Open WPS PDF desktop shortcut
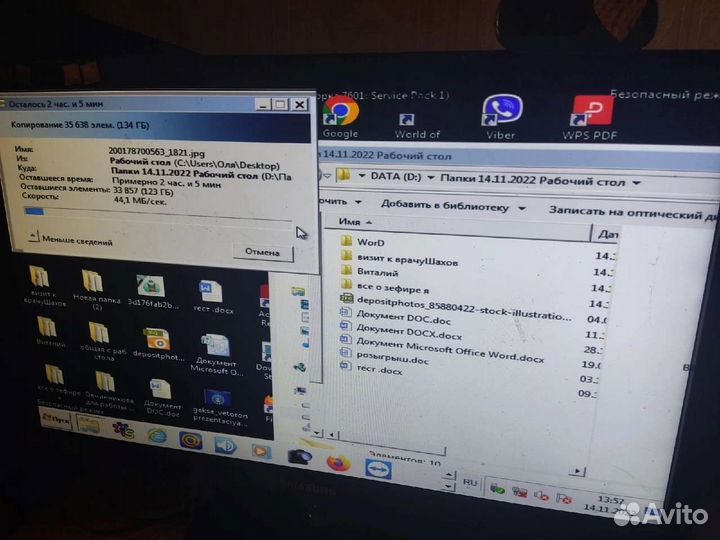Image resolution: width=720 pixels, height=540 pixels. click(592, 113)
